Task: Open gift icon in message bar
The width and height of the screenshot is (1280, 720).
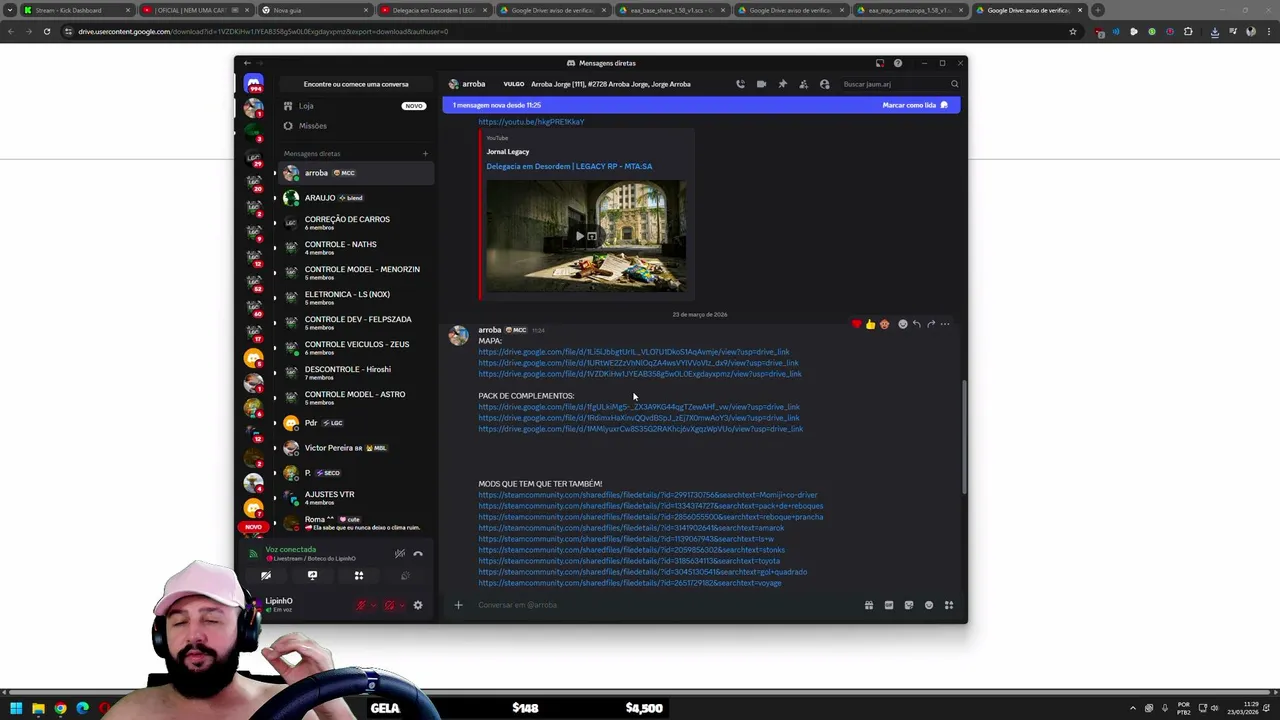Action: (868, 605)
